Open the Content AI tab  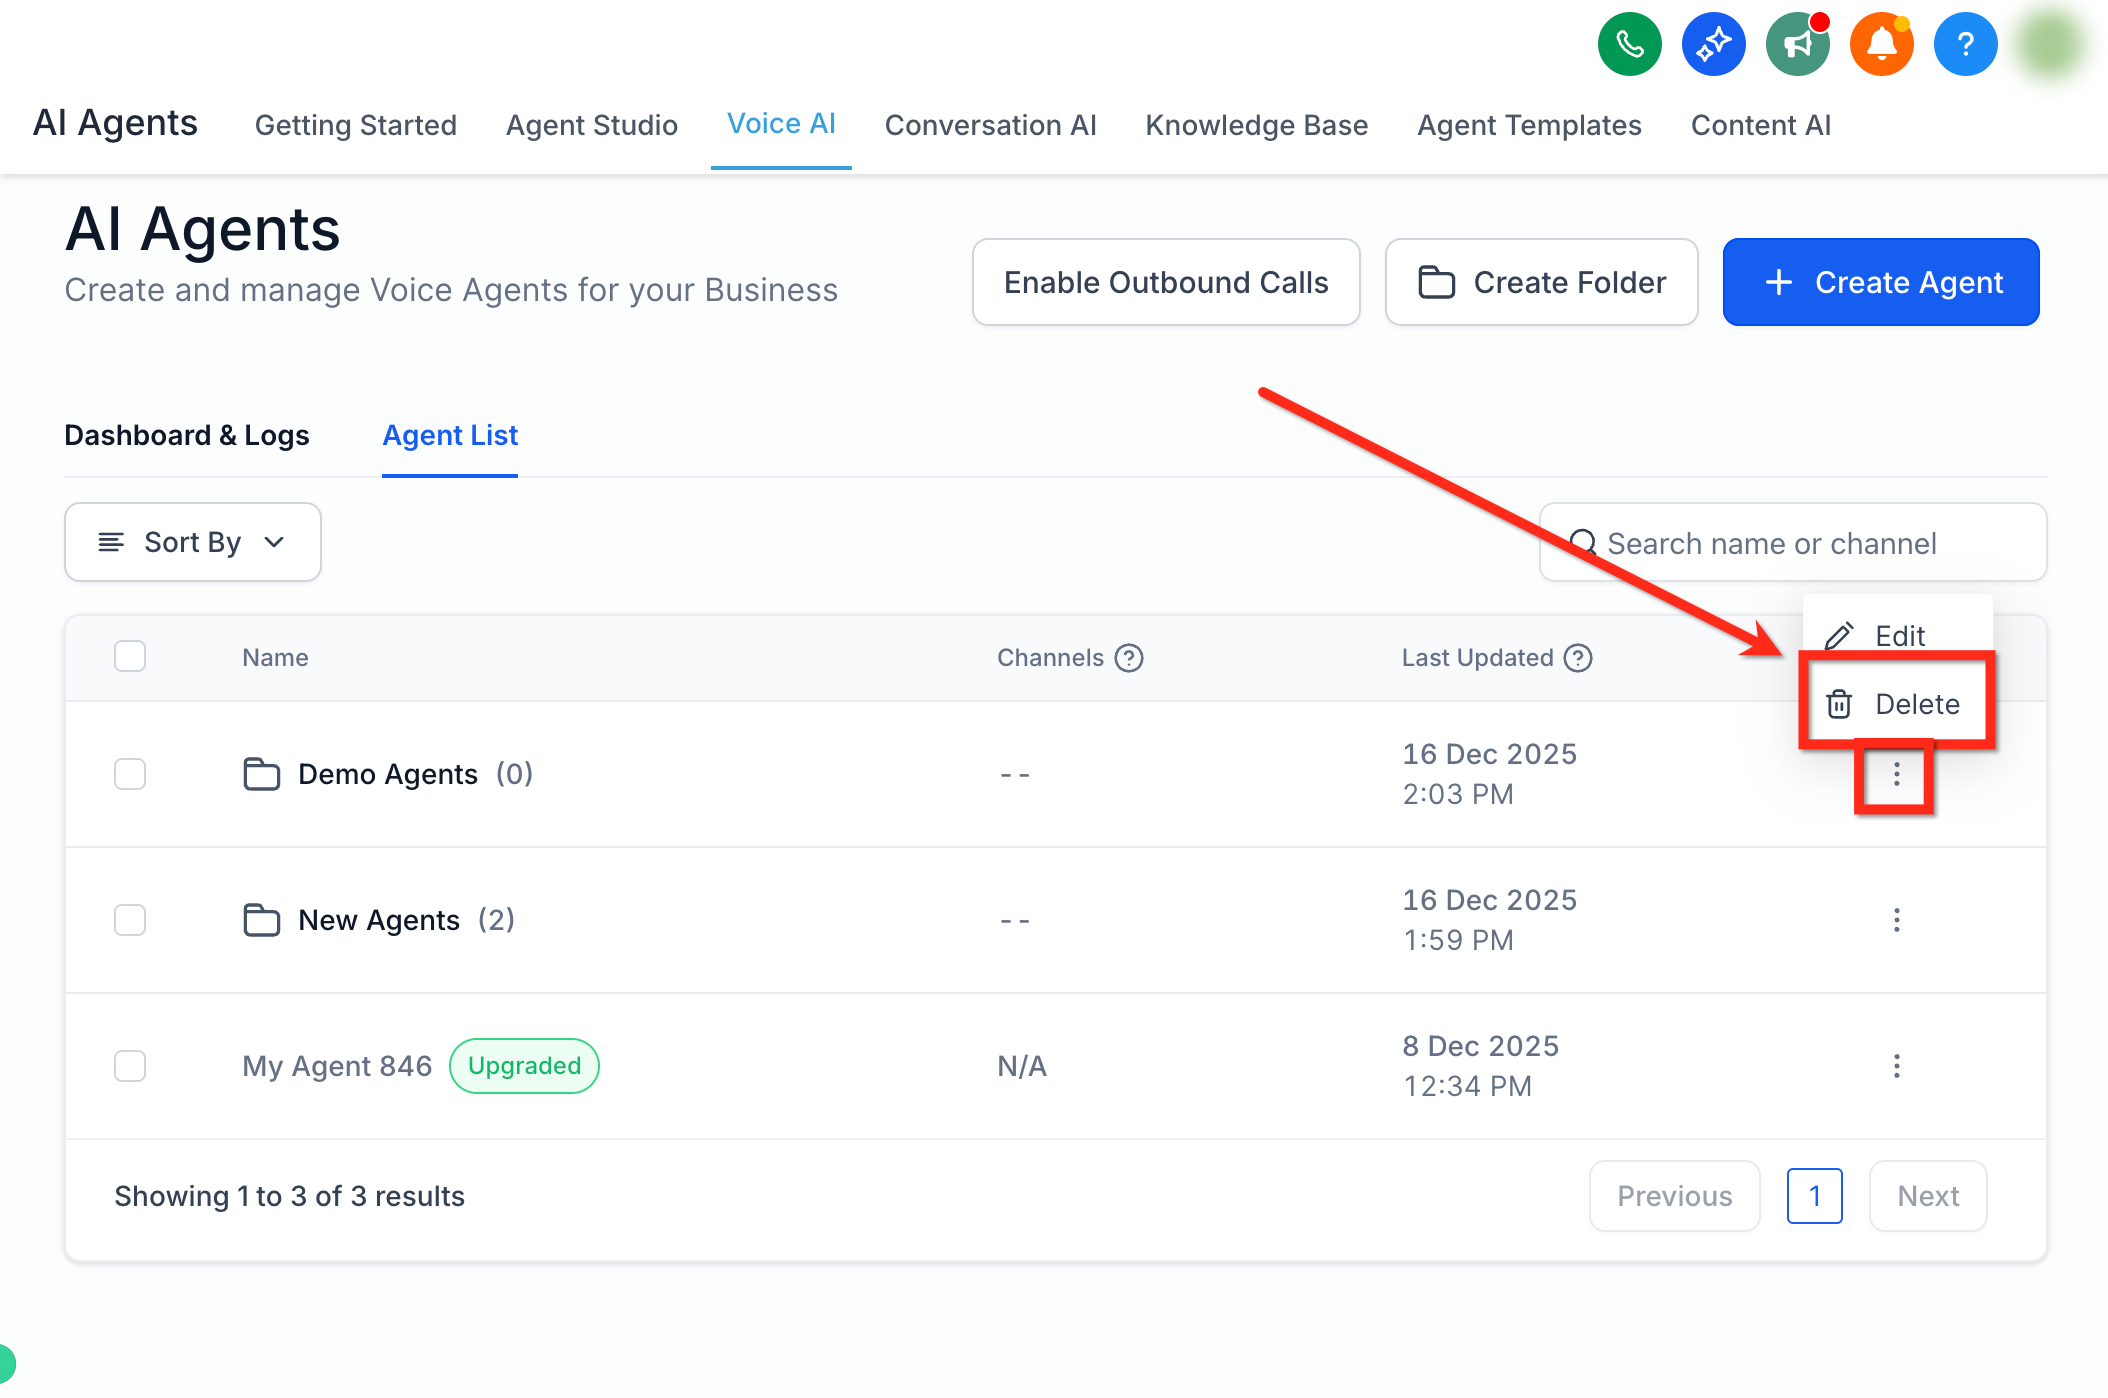click(x=1761, y=125)
